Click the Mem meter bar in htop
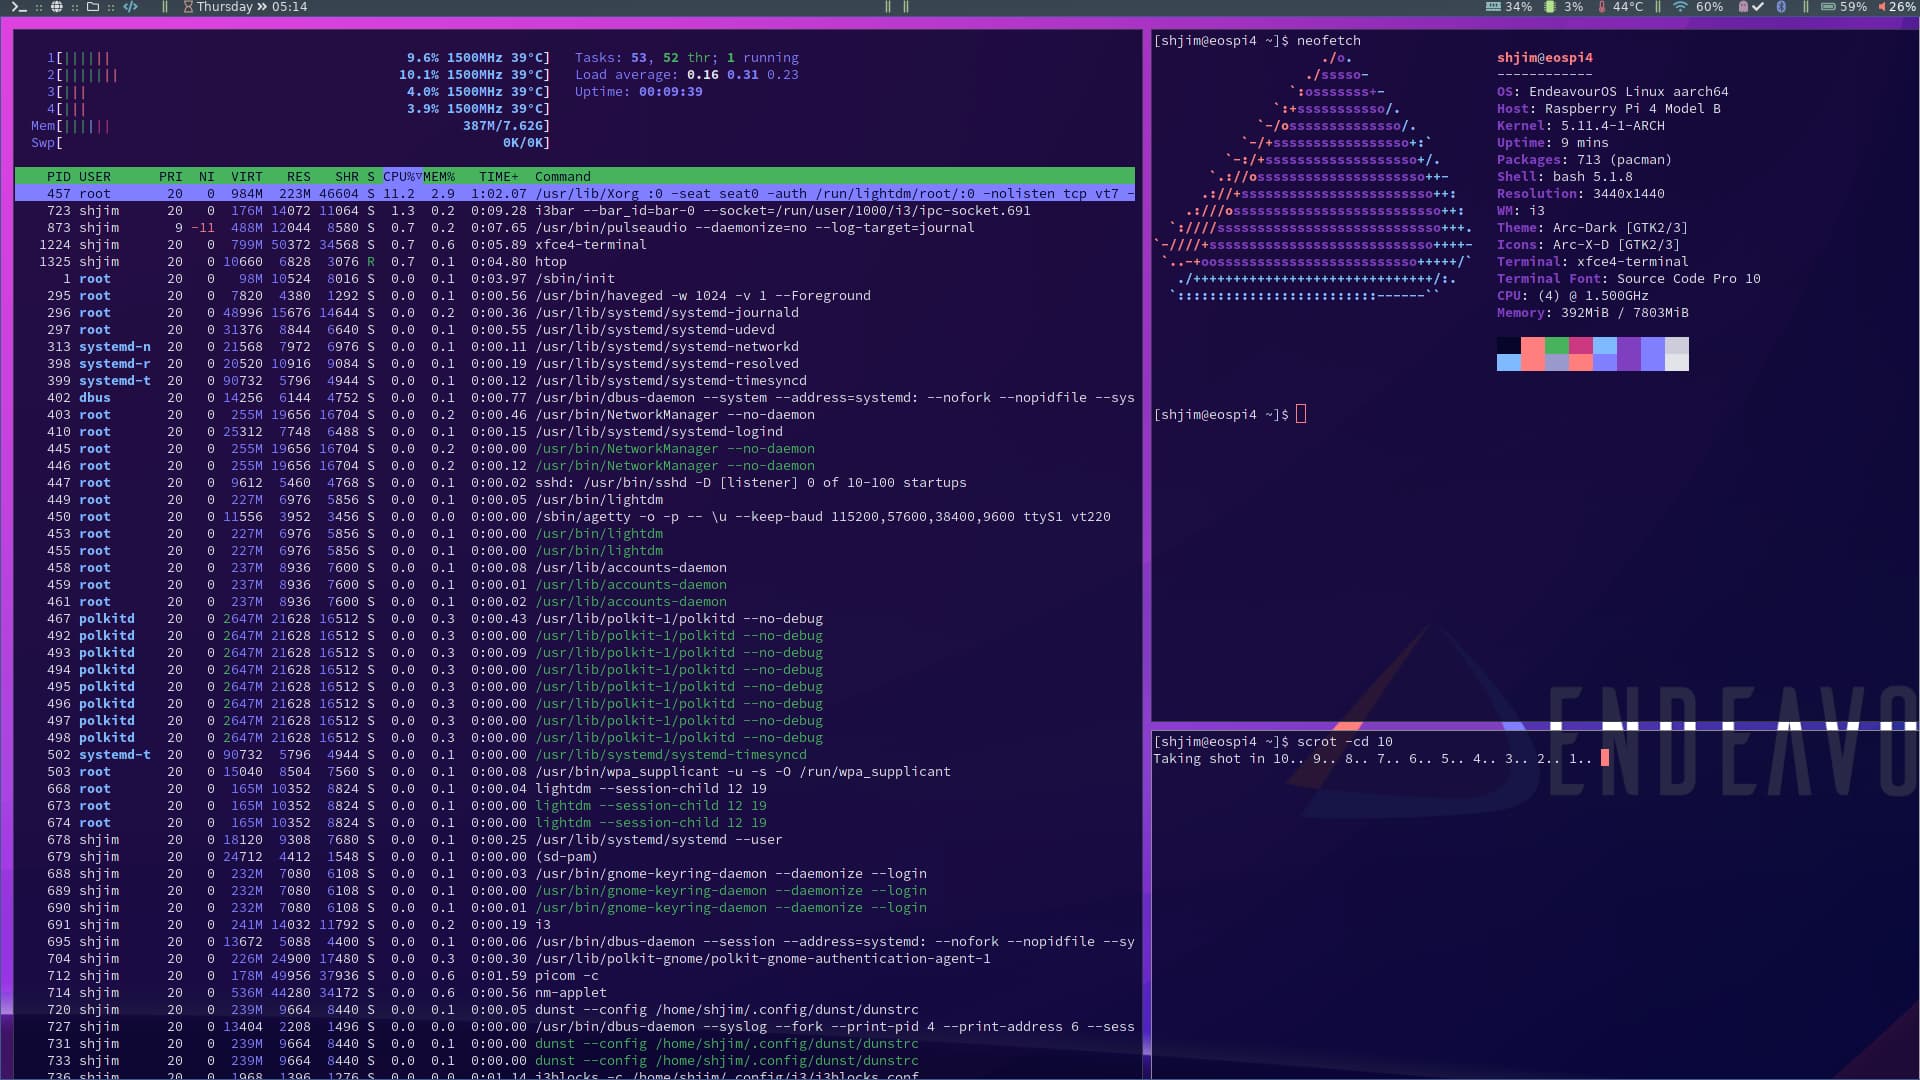The image size is (1920, 1080). tap(291, 126)
